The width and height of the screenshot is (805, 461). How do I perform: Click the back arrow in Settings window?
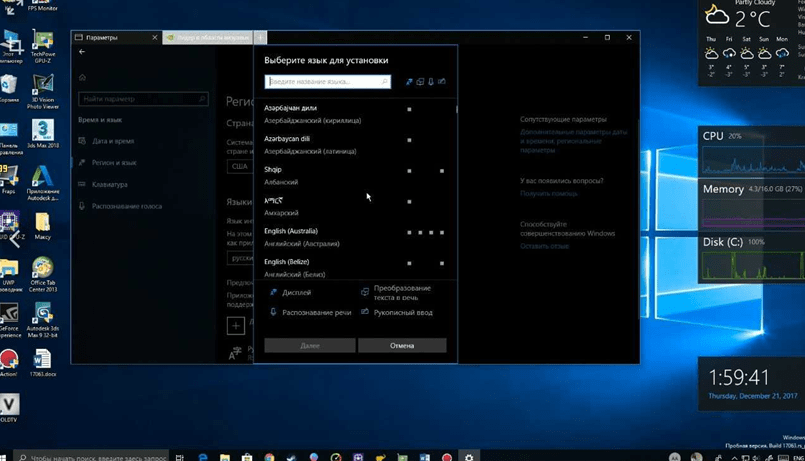coord(82,52)
